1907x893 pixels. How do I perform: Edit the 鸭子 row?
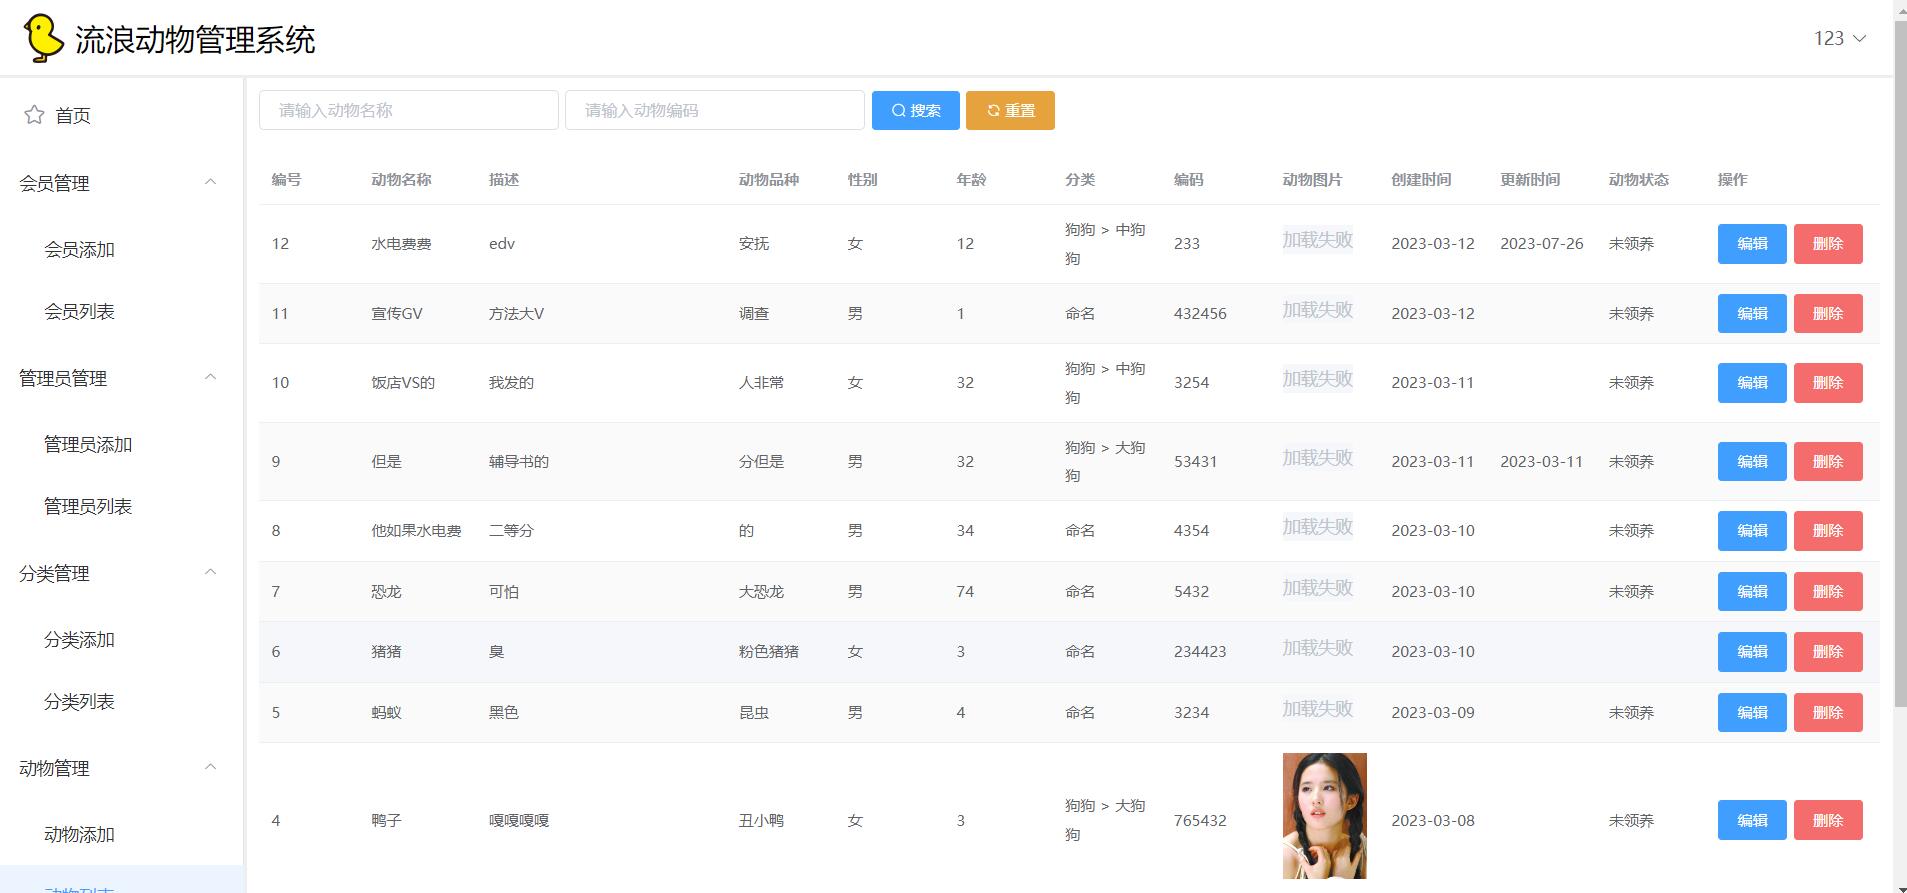pos(1752,820)
